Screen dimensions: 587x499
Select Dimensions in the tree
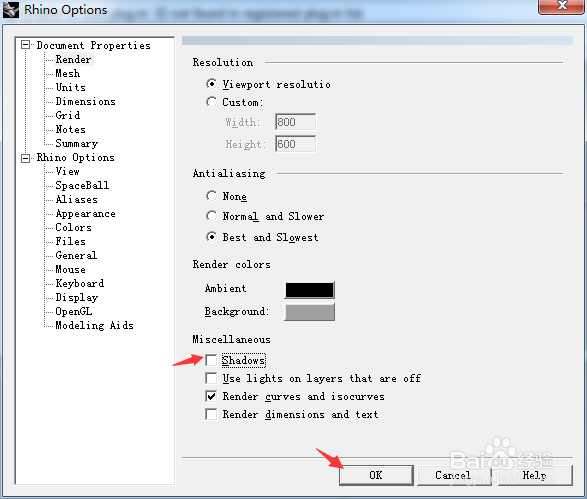[x=85, y=101]
